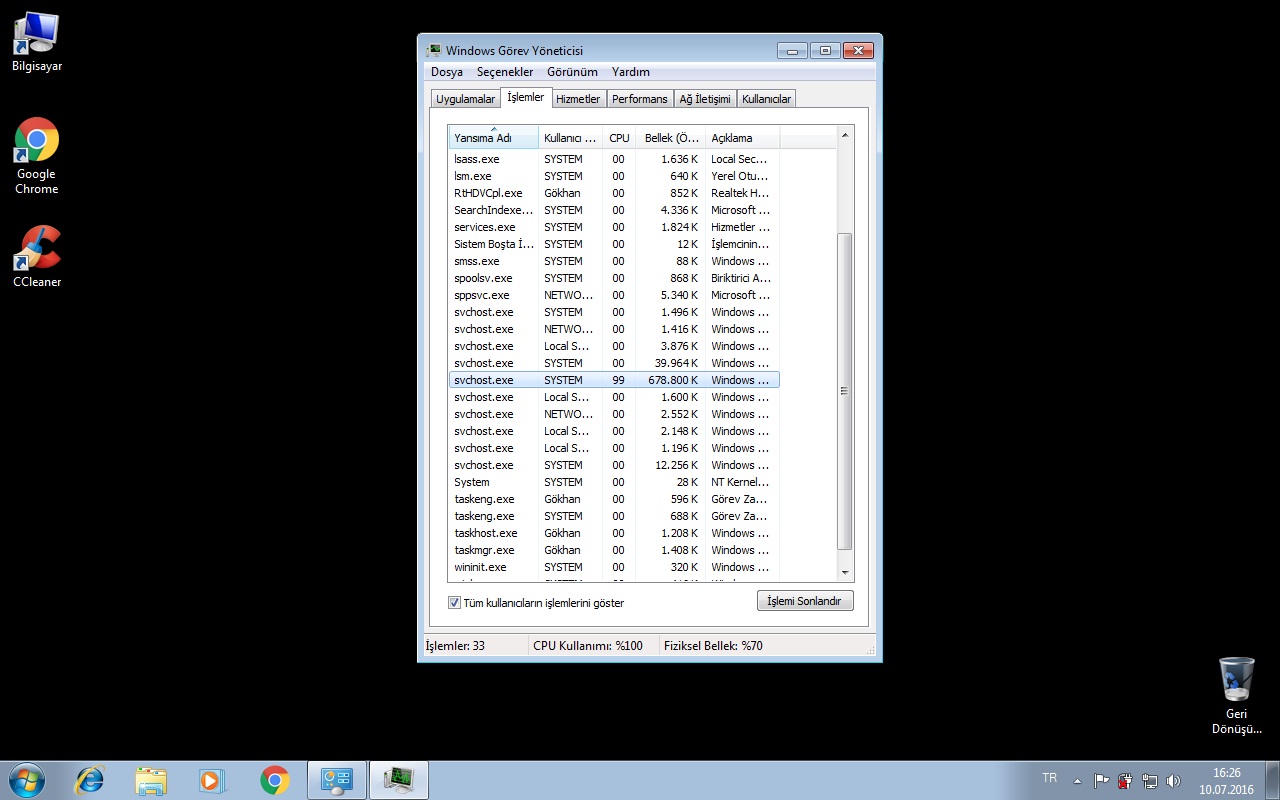Select the sppsvc.exe process row
This screenshot has height=800, width=1280.
point(614,295)
